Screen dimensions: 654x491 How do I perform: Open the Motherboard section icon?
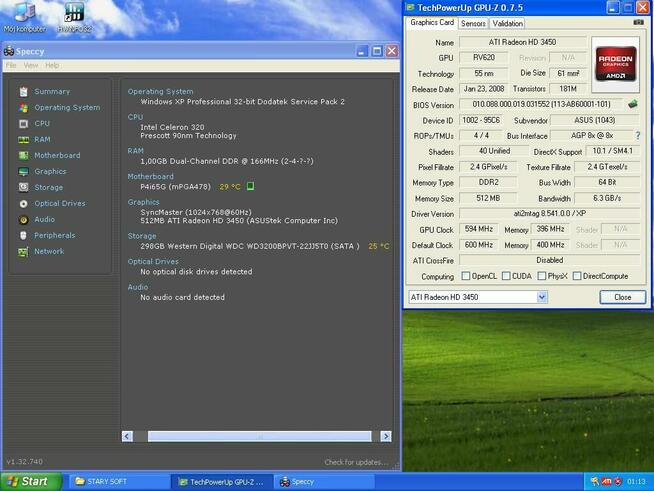[23, 156]
